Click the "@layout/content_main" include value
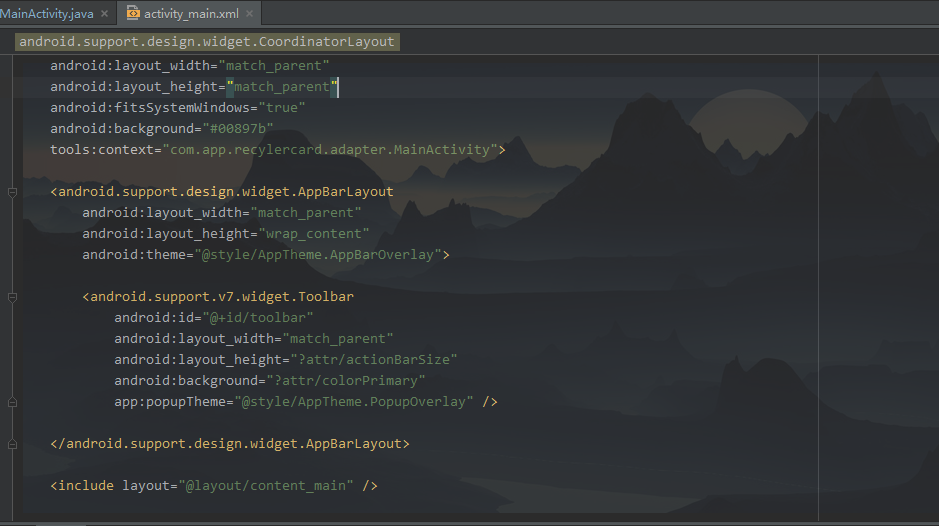The image size is (939, 526). [266, 486]
